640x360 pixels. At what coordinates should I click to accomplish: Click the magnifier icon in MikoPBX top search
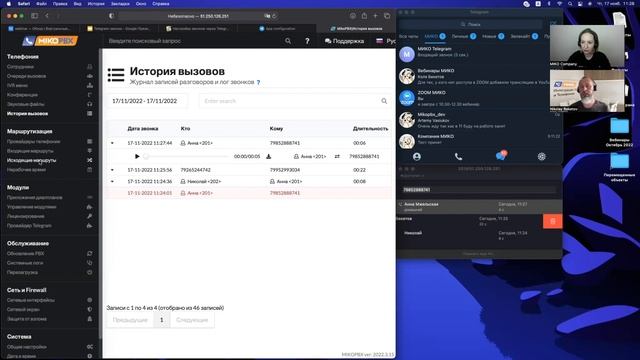[288, 41]
